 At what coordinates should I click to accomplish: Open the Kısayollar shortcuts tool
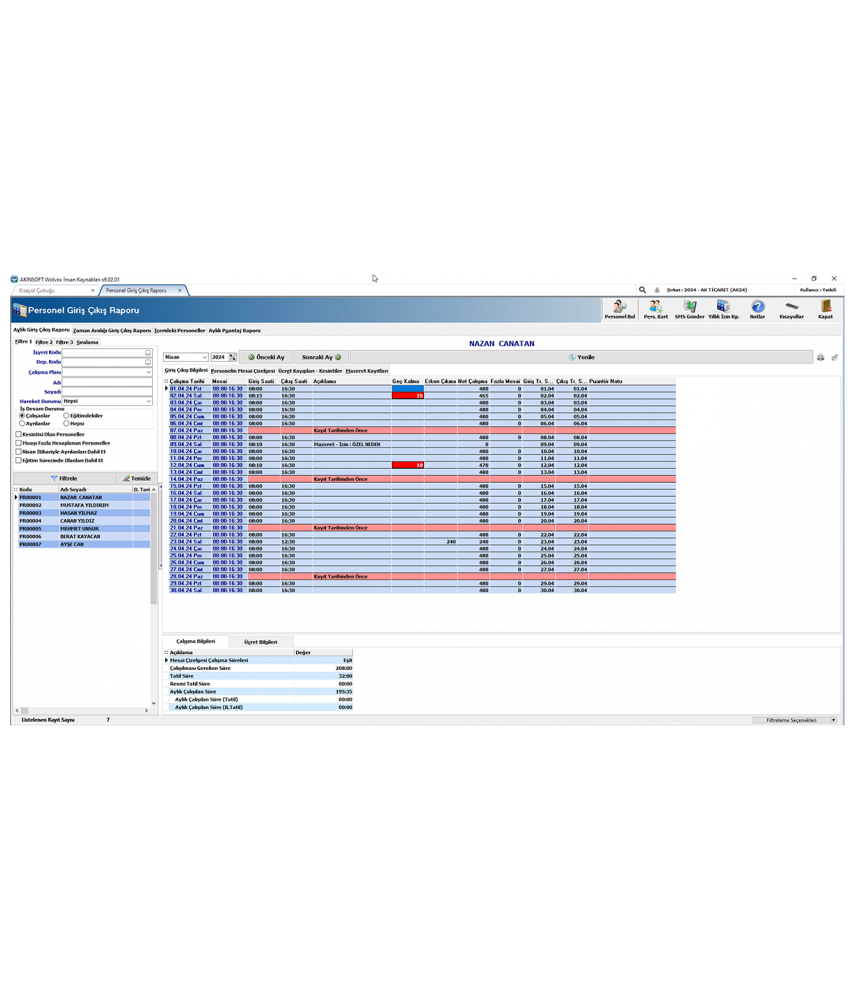point(791,308)
